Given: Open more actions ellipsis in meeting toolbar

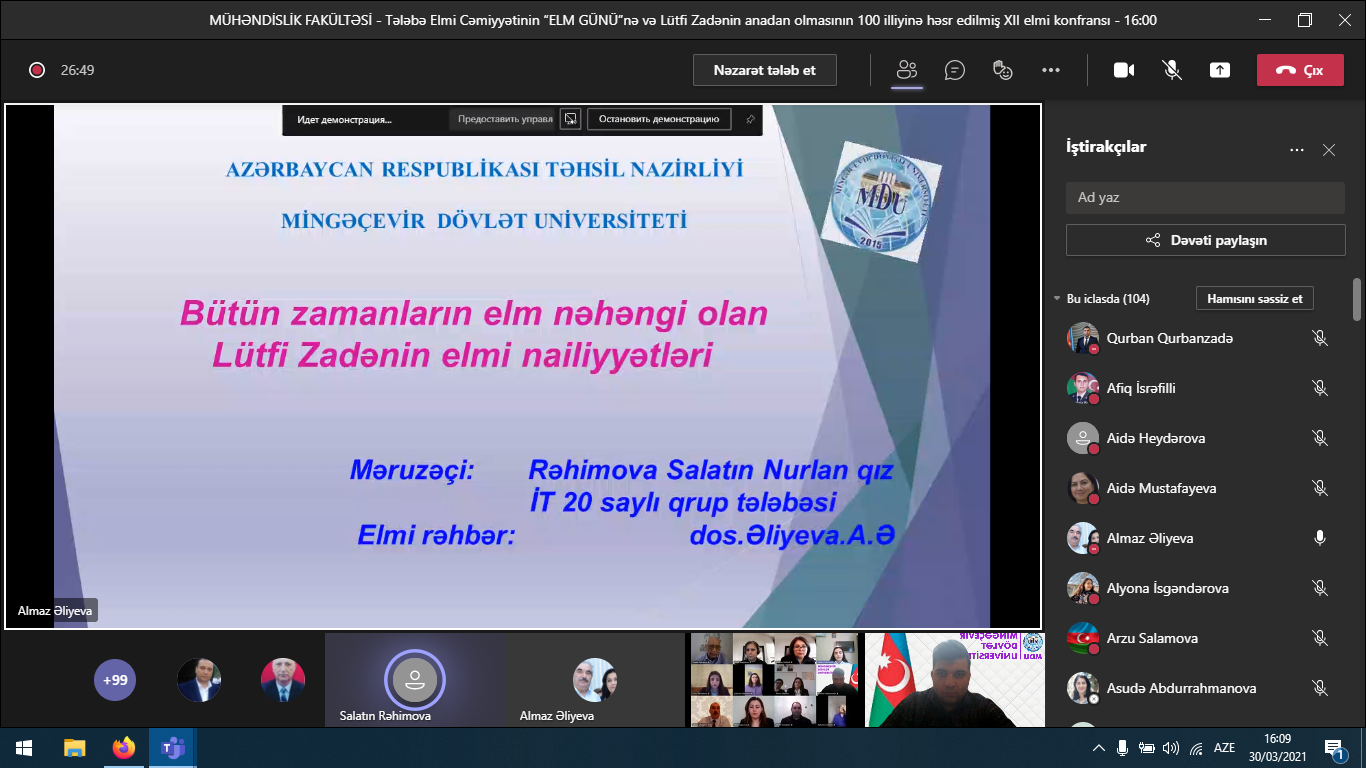Looking at the screenshot, I should pos(1050,70).
